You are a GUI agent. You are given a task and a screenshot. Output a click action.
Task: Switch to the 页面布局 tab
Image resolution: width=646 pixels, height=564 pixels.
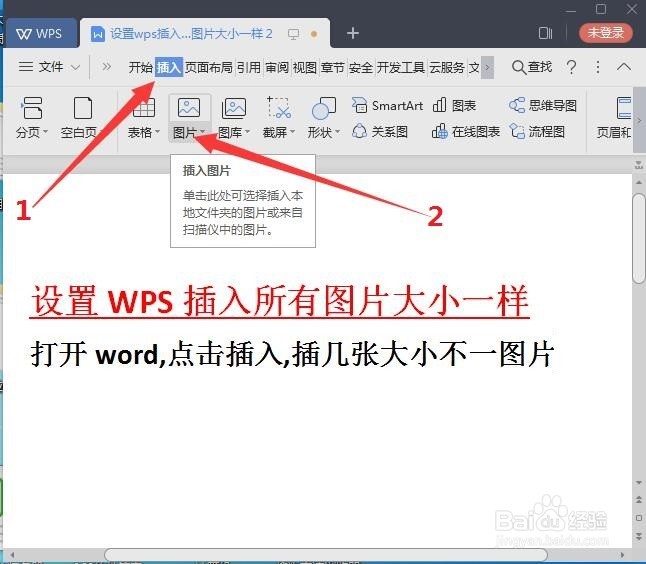coord(208,67)
